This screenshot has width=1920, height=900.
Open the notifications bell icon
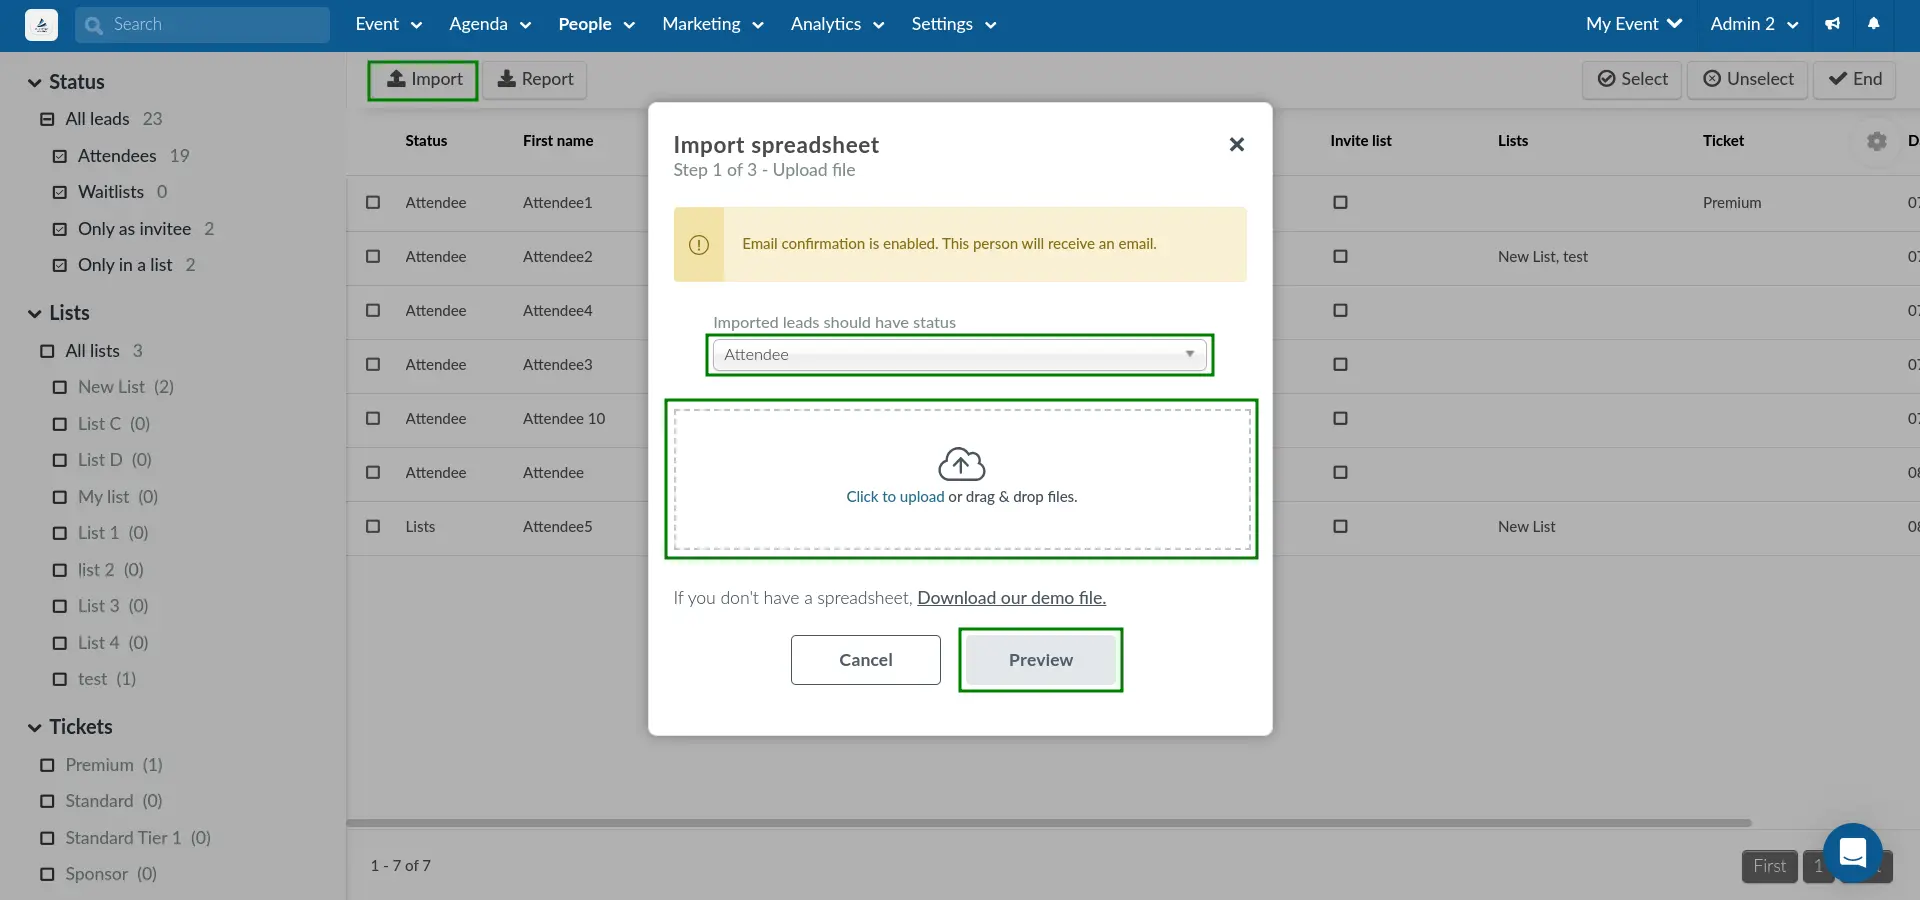pyautogui.click(x=1874, y=24)
